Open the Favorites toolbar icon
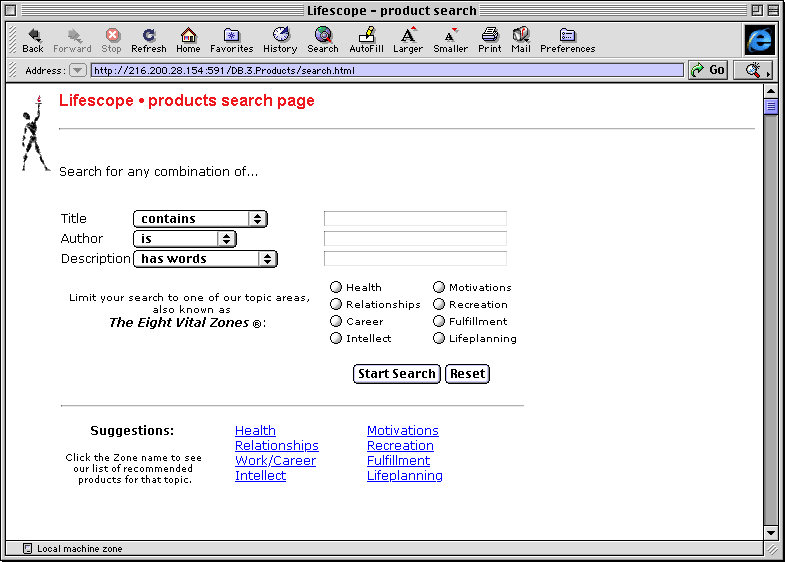The height and width of the screenshot is (562, 785). [231, 40]
